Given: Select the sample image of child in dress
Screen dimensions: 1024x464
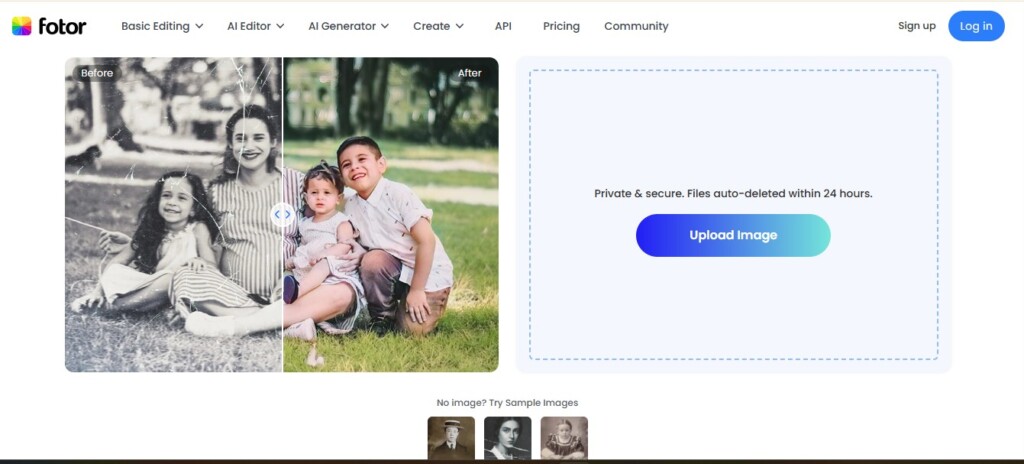Looking at the screenshot, I should pos(564,438).
